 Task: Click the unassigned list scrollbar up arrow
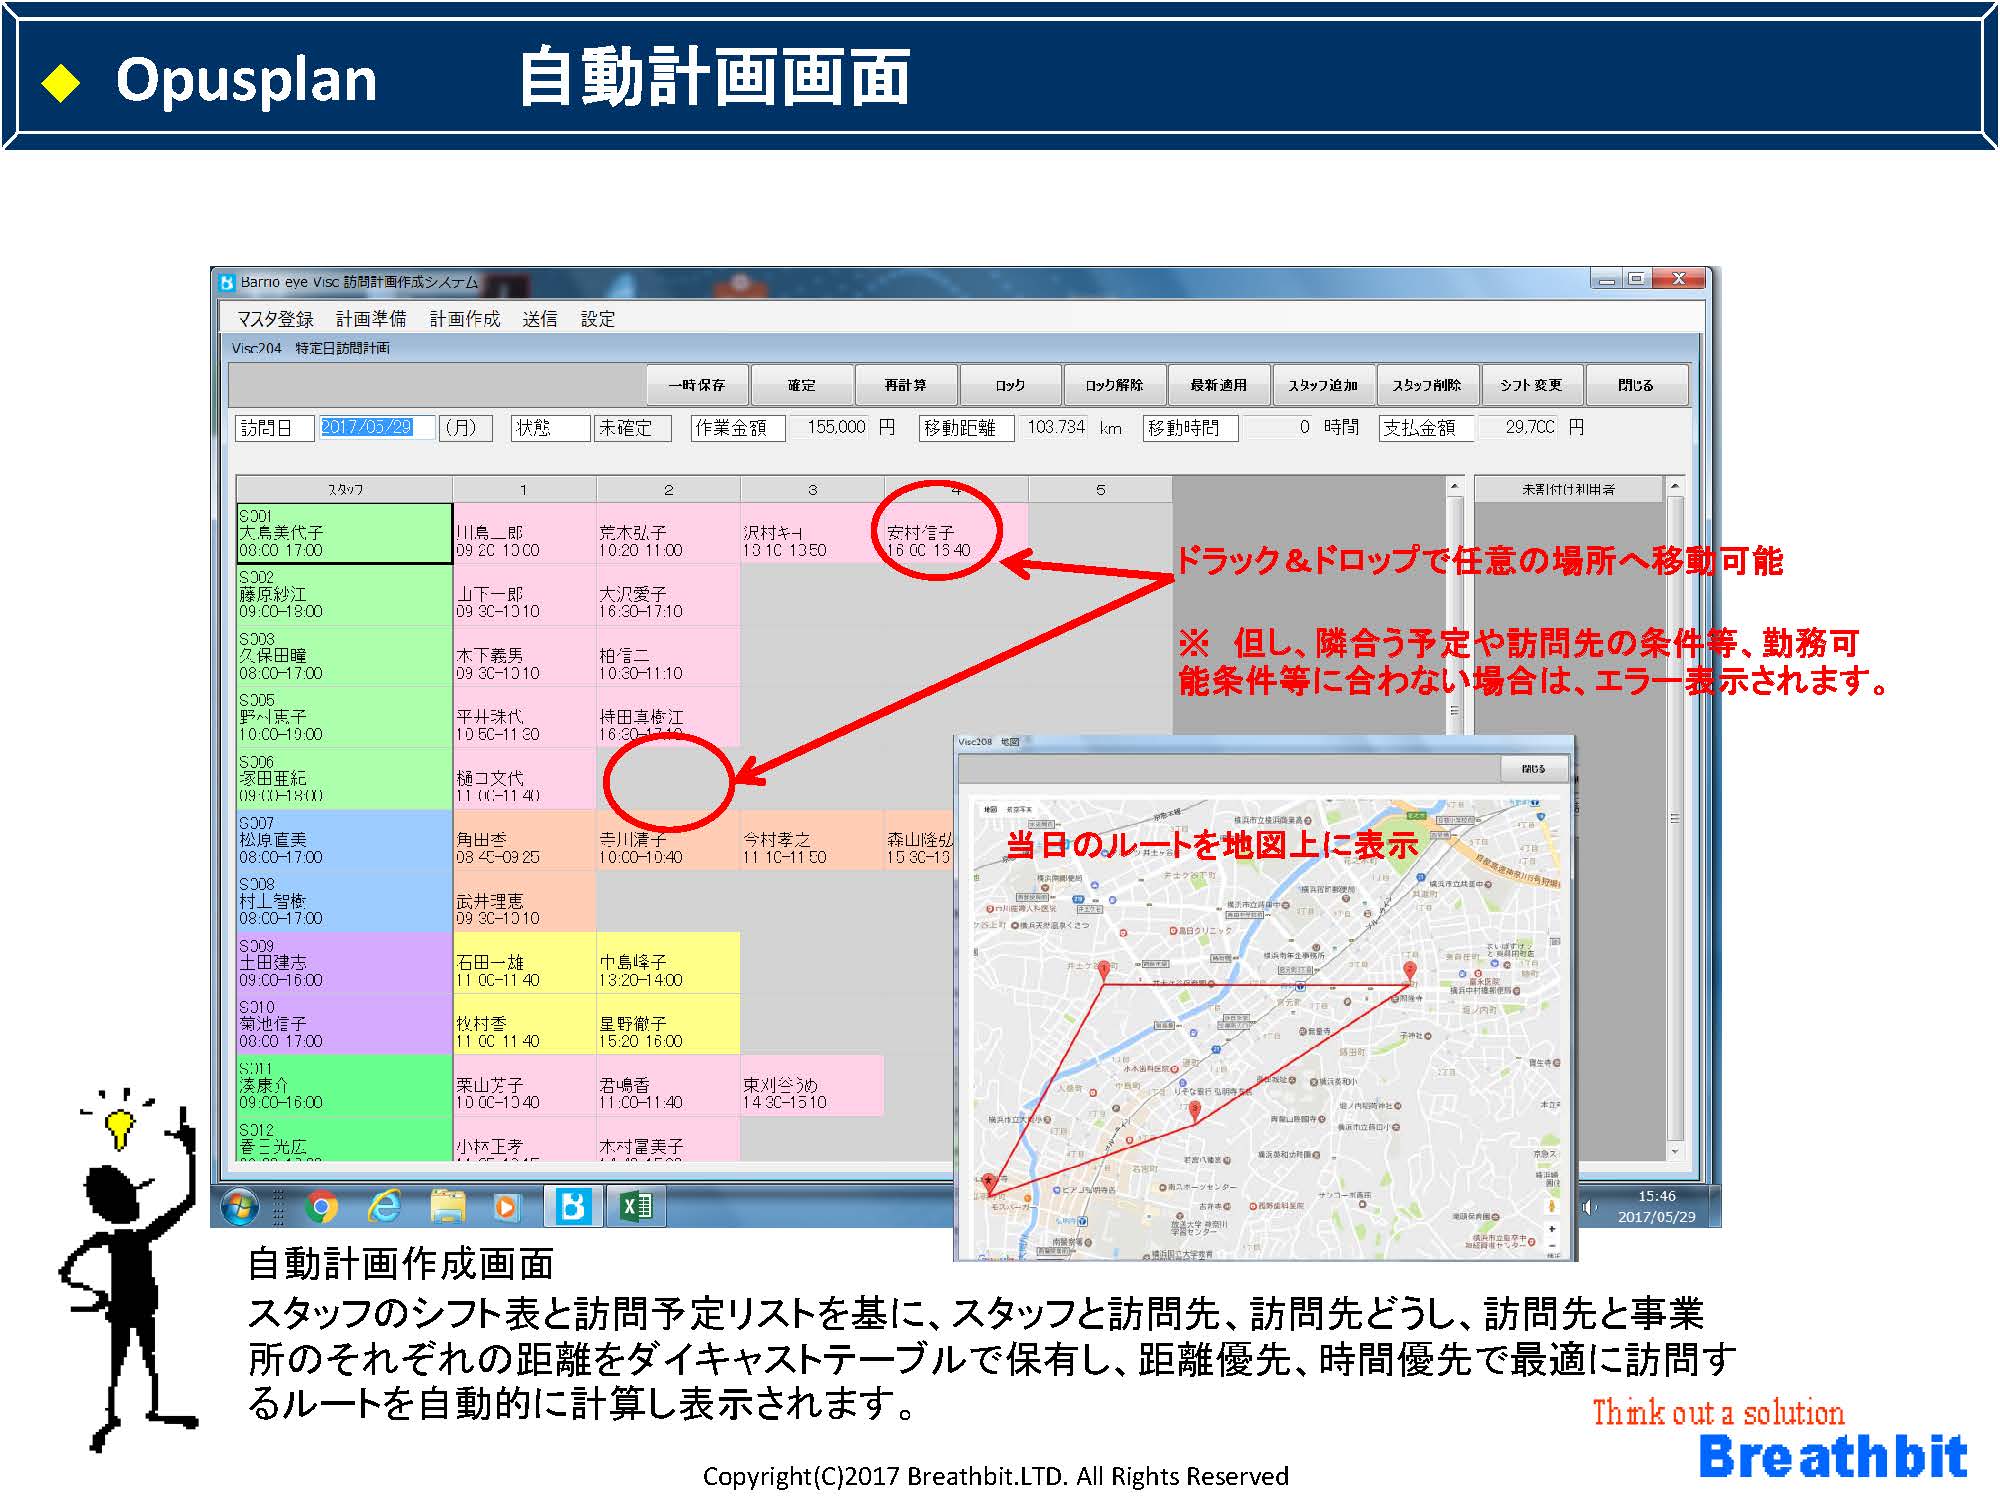pos(1674,487)
